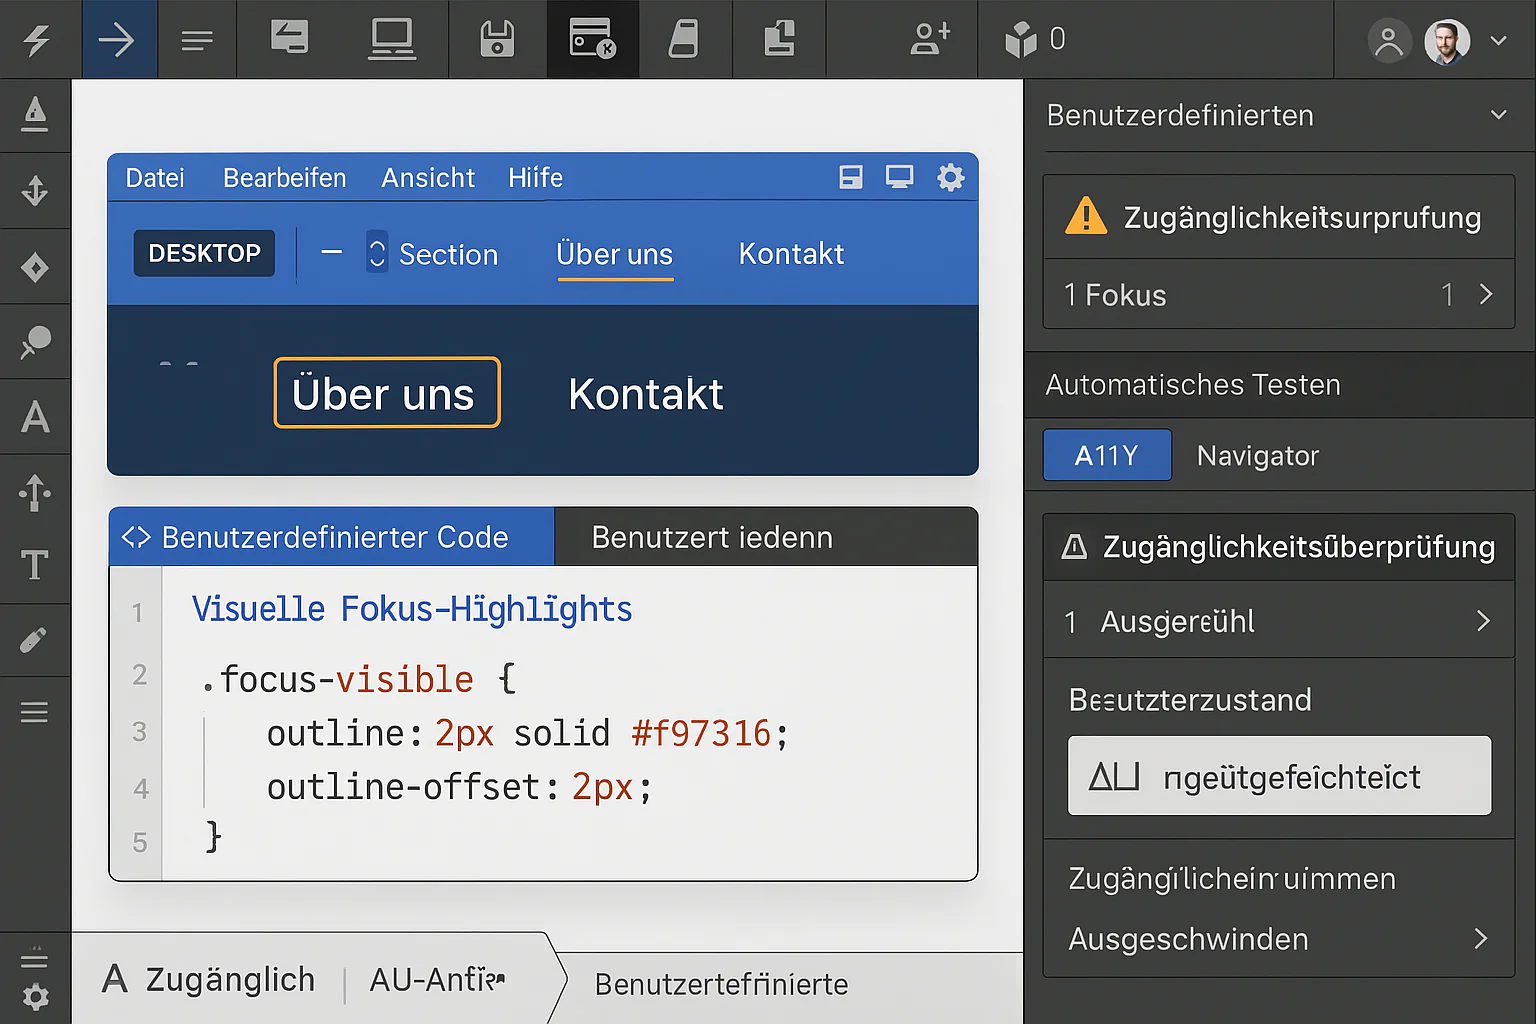This screenshot has width=1536, height=1024.
Task: Select the laptop preview icon in toolbar
Action: click(x=391, y=39)
